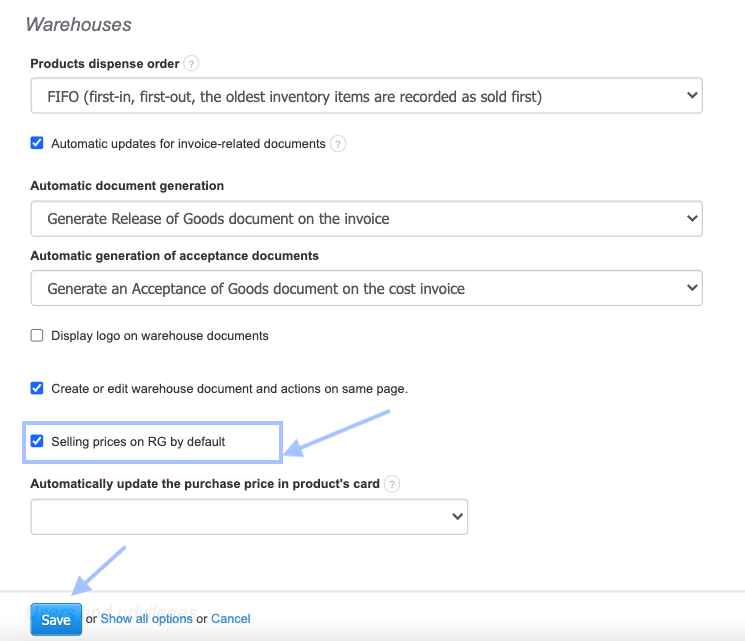This screenshot has height=641, width=745.
Task: Open help tooltip for Automatic updates checkbox
Action: coord(338,144)
